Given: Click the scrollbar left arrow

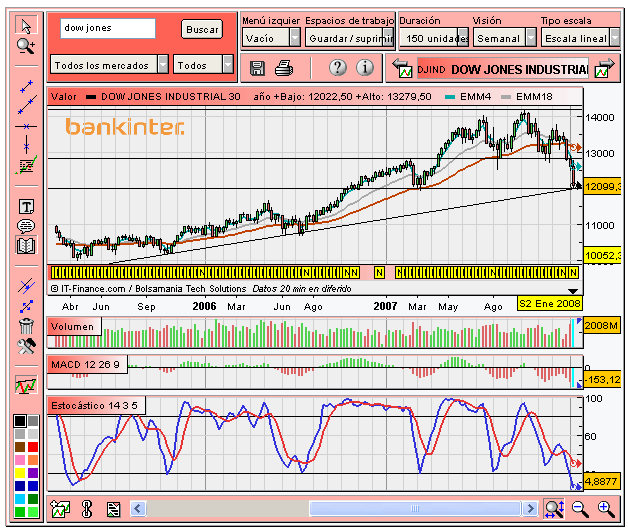Looking at the screenshot, I should point(138,509).
